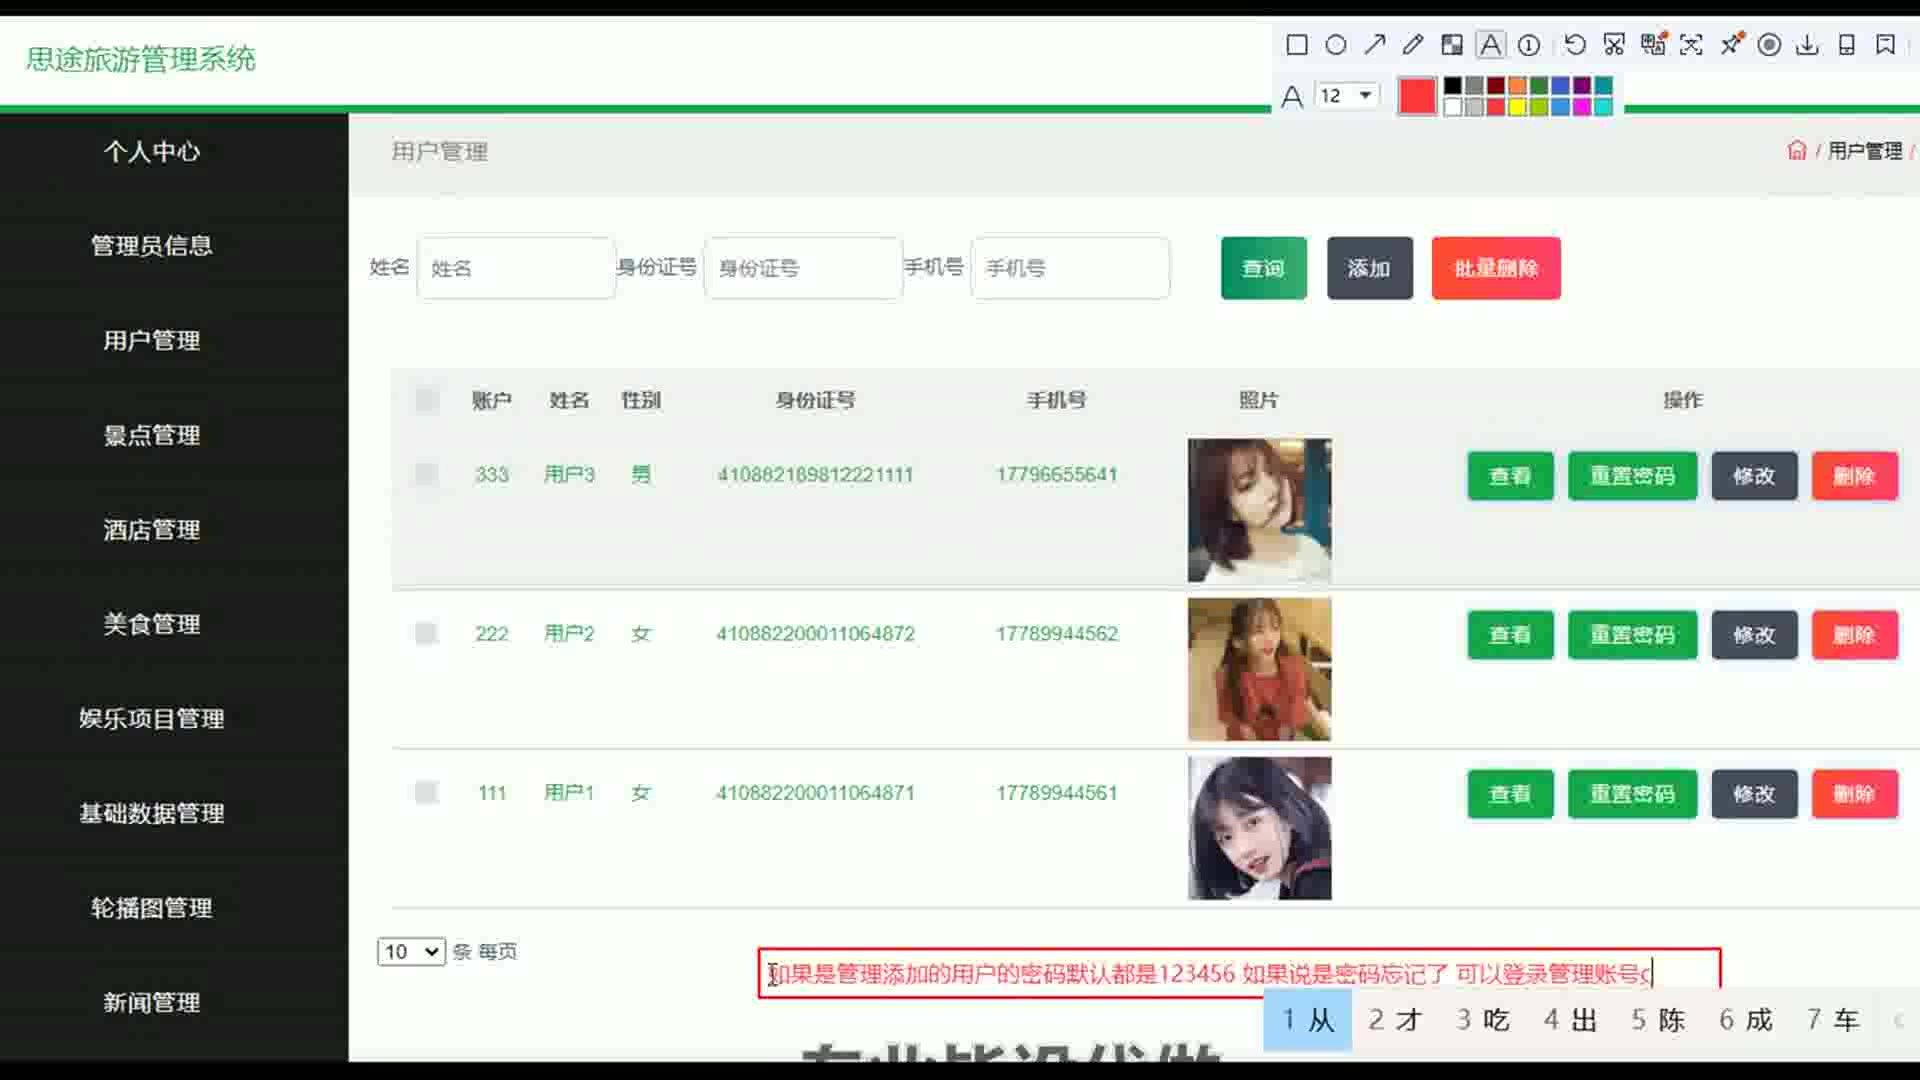Select the mosaic blur tool
Image resolution: width=1920 pixels, height=1080 pixels.
[x=1451, y=45]
